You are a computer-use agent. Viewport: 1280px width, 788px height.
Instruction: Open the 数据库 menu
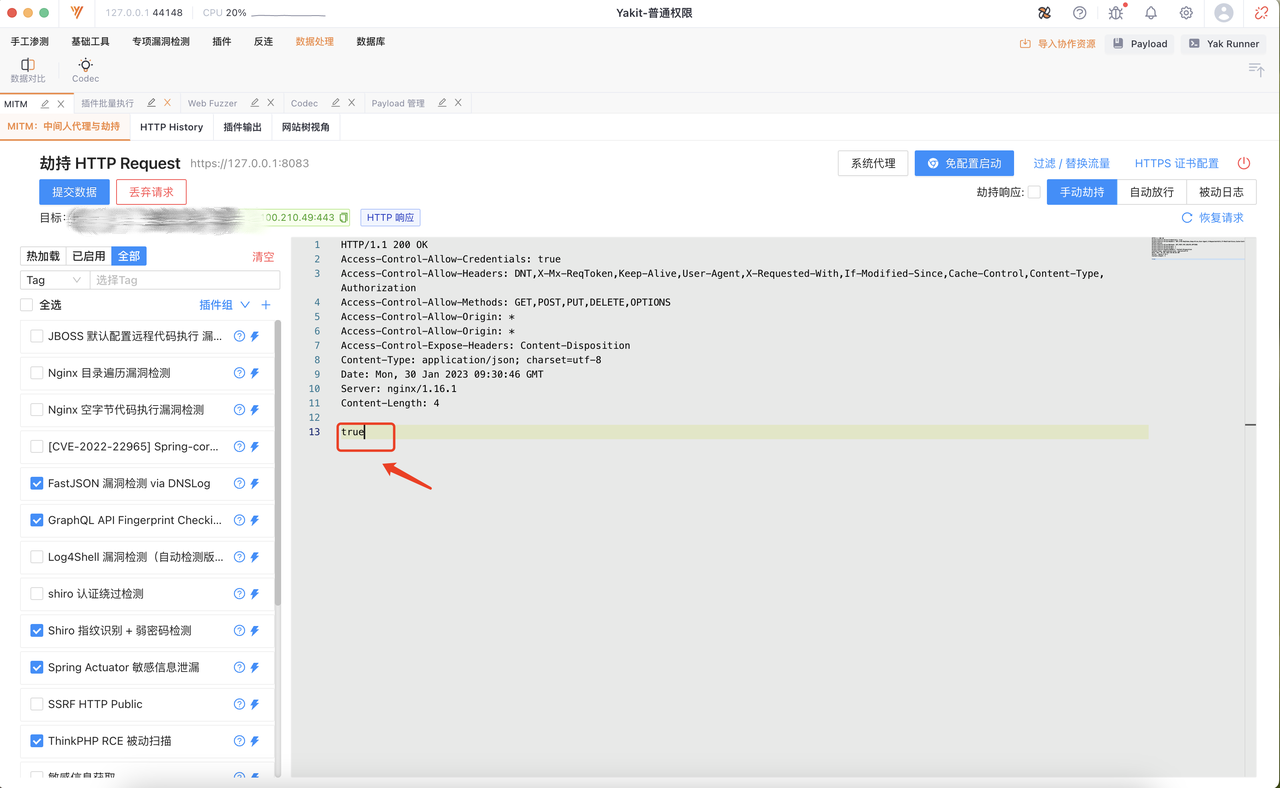[x=371, y=42]
